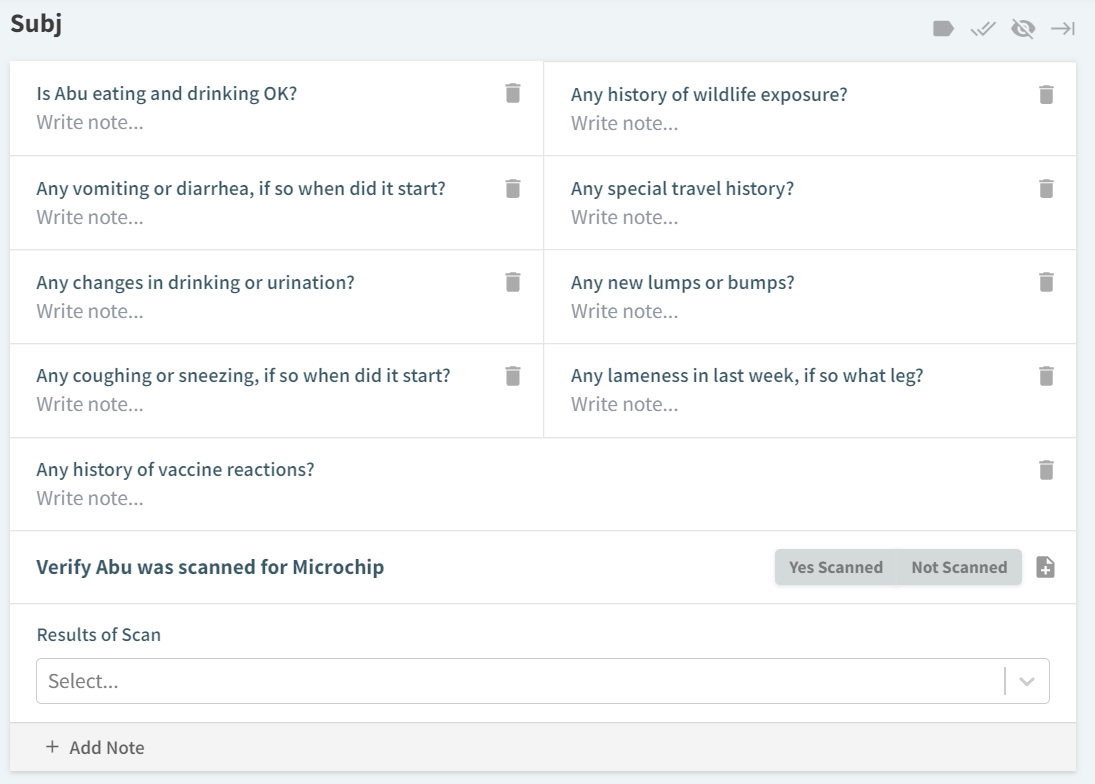Open the Results of Scan dropdown

tap(520, 681)
